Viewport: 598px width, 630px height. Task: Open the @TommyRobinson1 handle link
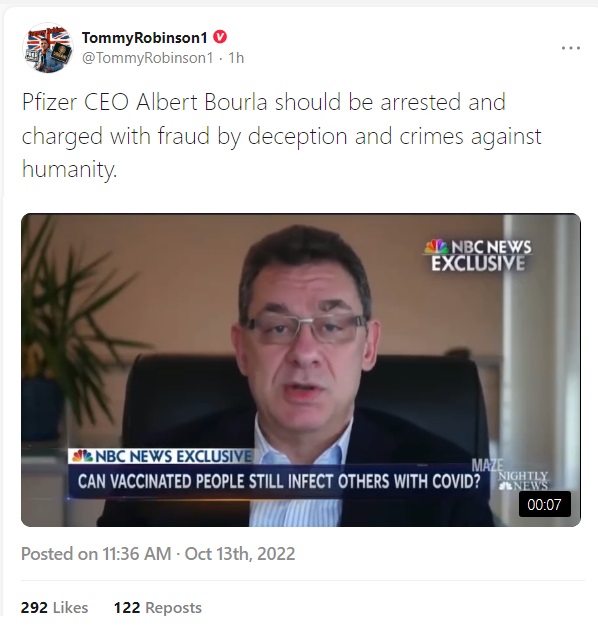147,58
